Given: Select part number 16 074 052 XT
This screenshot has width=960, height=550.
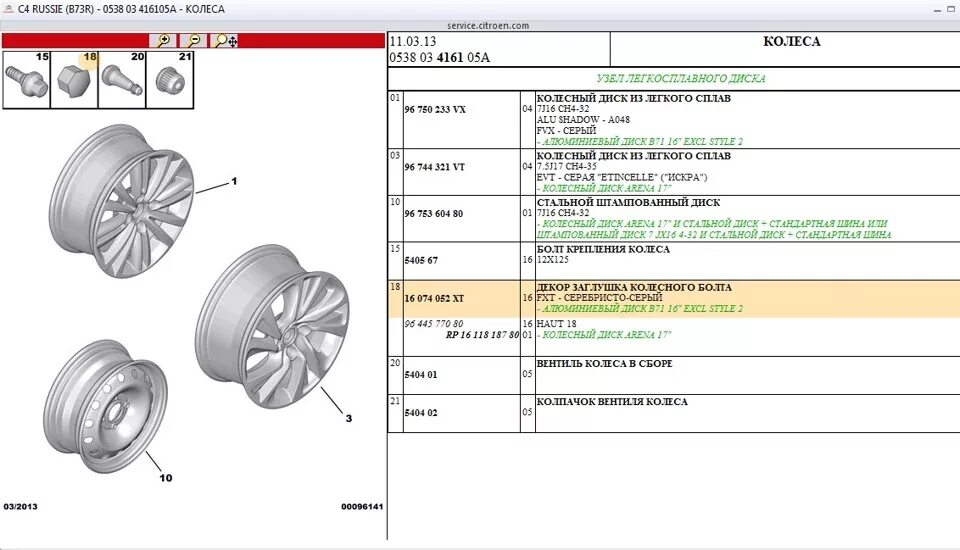Looking at the screenshot, I should [434, 298].
